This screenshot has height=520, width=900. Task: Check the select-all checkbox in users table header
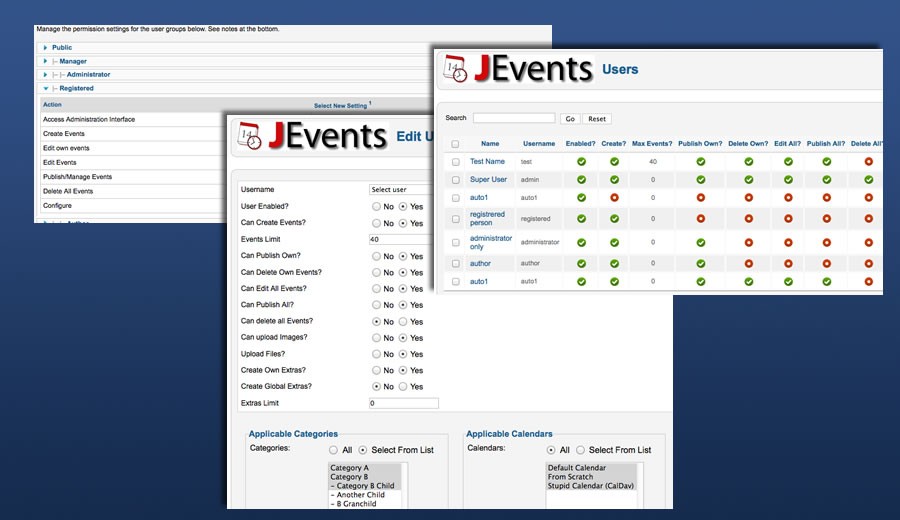coord(456,144)
